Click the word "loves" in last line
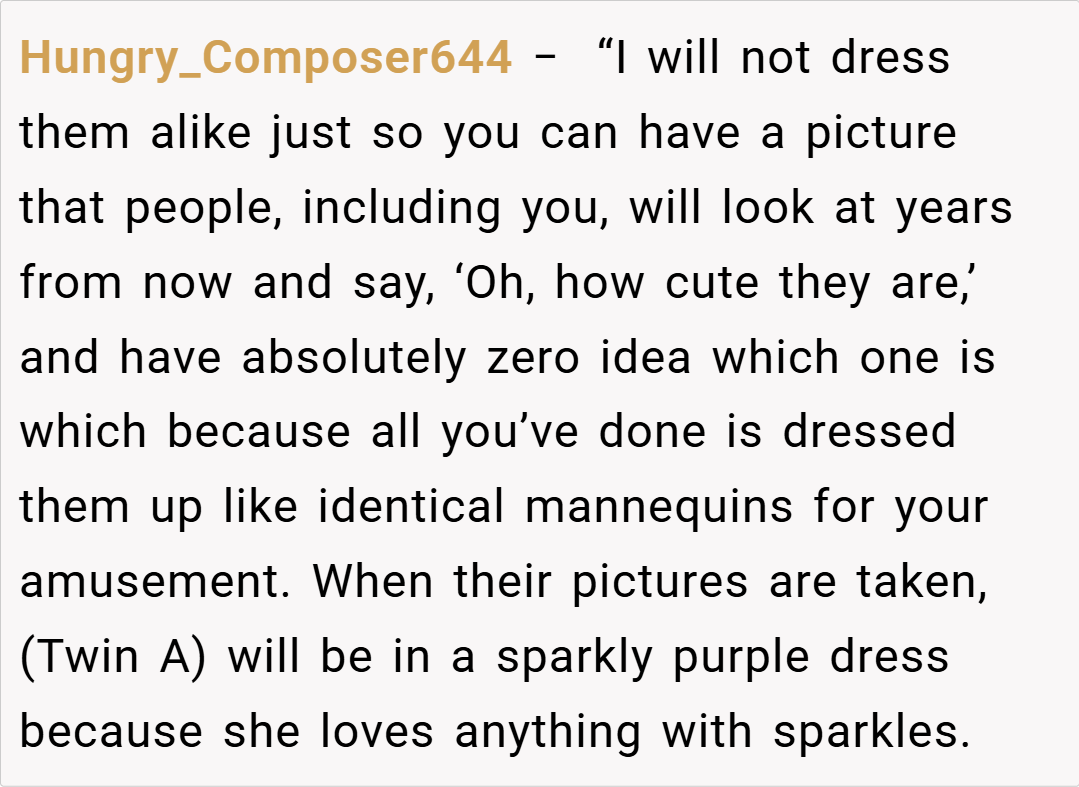Screen dimensions: 1079x787 (x=377, y=732)
